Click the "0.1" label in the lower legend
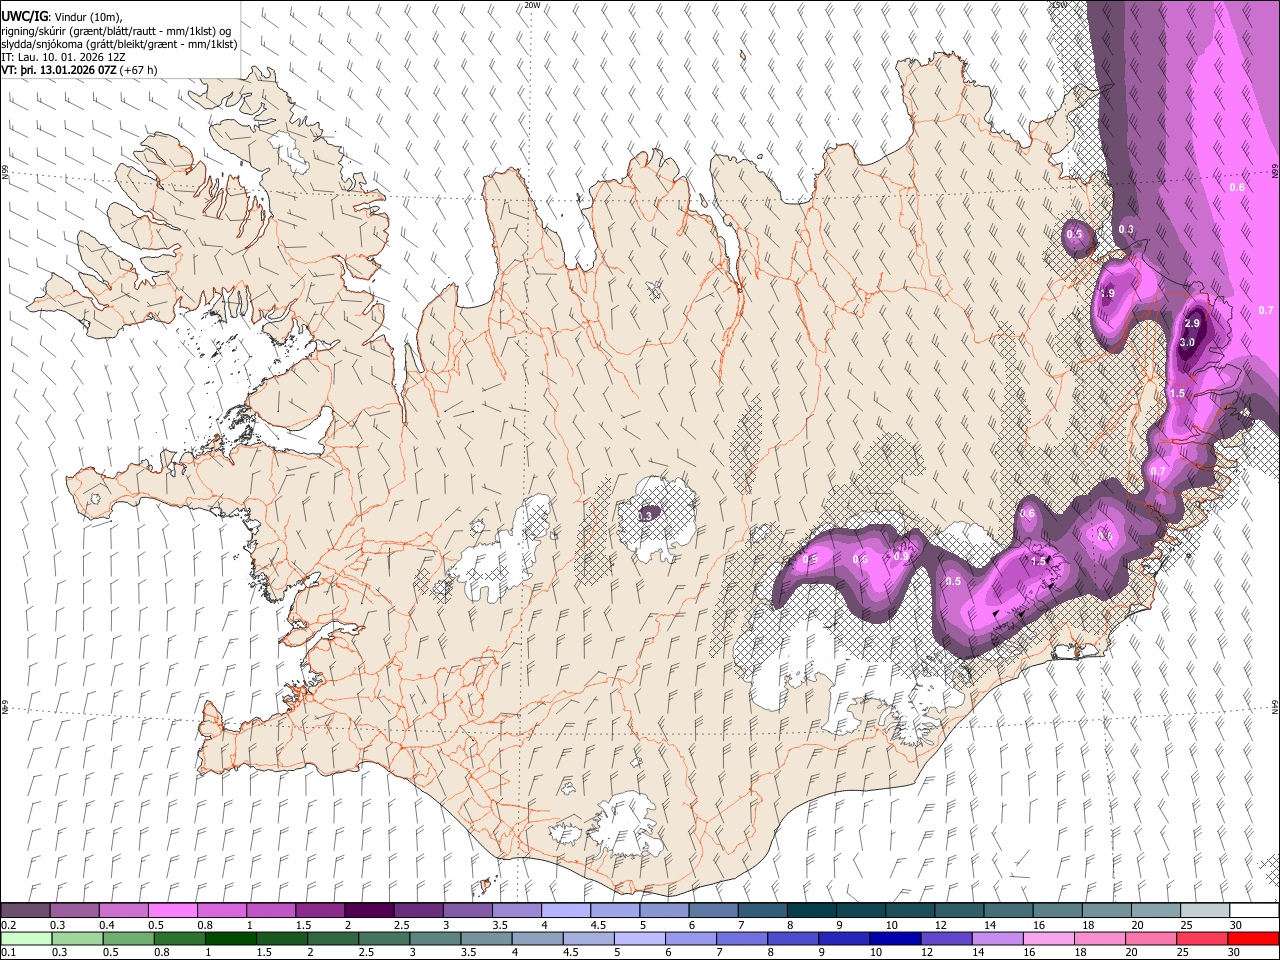 click(x=8, y=953)
